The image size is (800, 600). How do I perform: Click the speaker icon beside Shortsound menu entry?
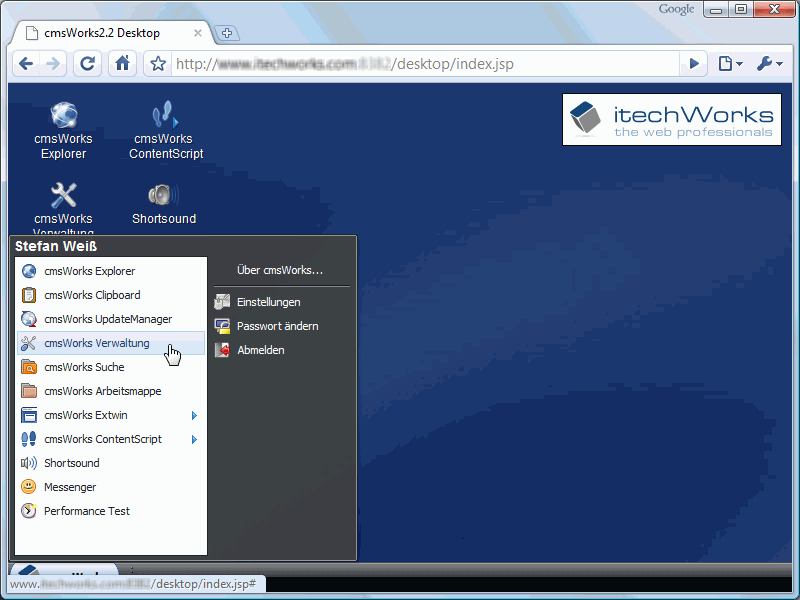(29, 463)
